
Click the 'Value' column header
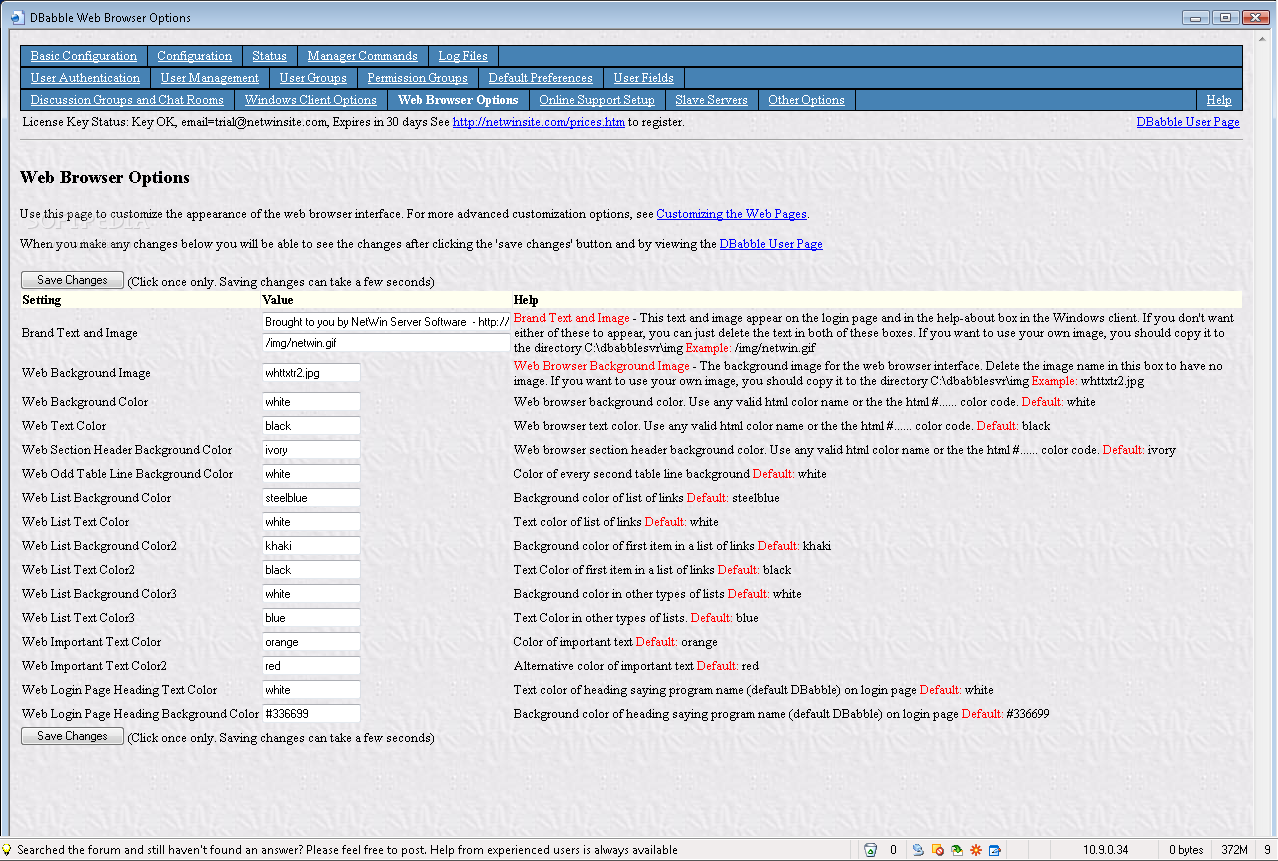278,299
